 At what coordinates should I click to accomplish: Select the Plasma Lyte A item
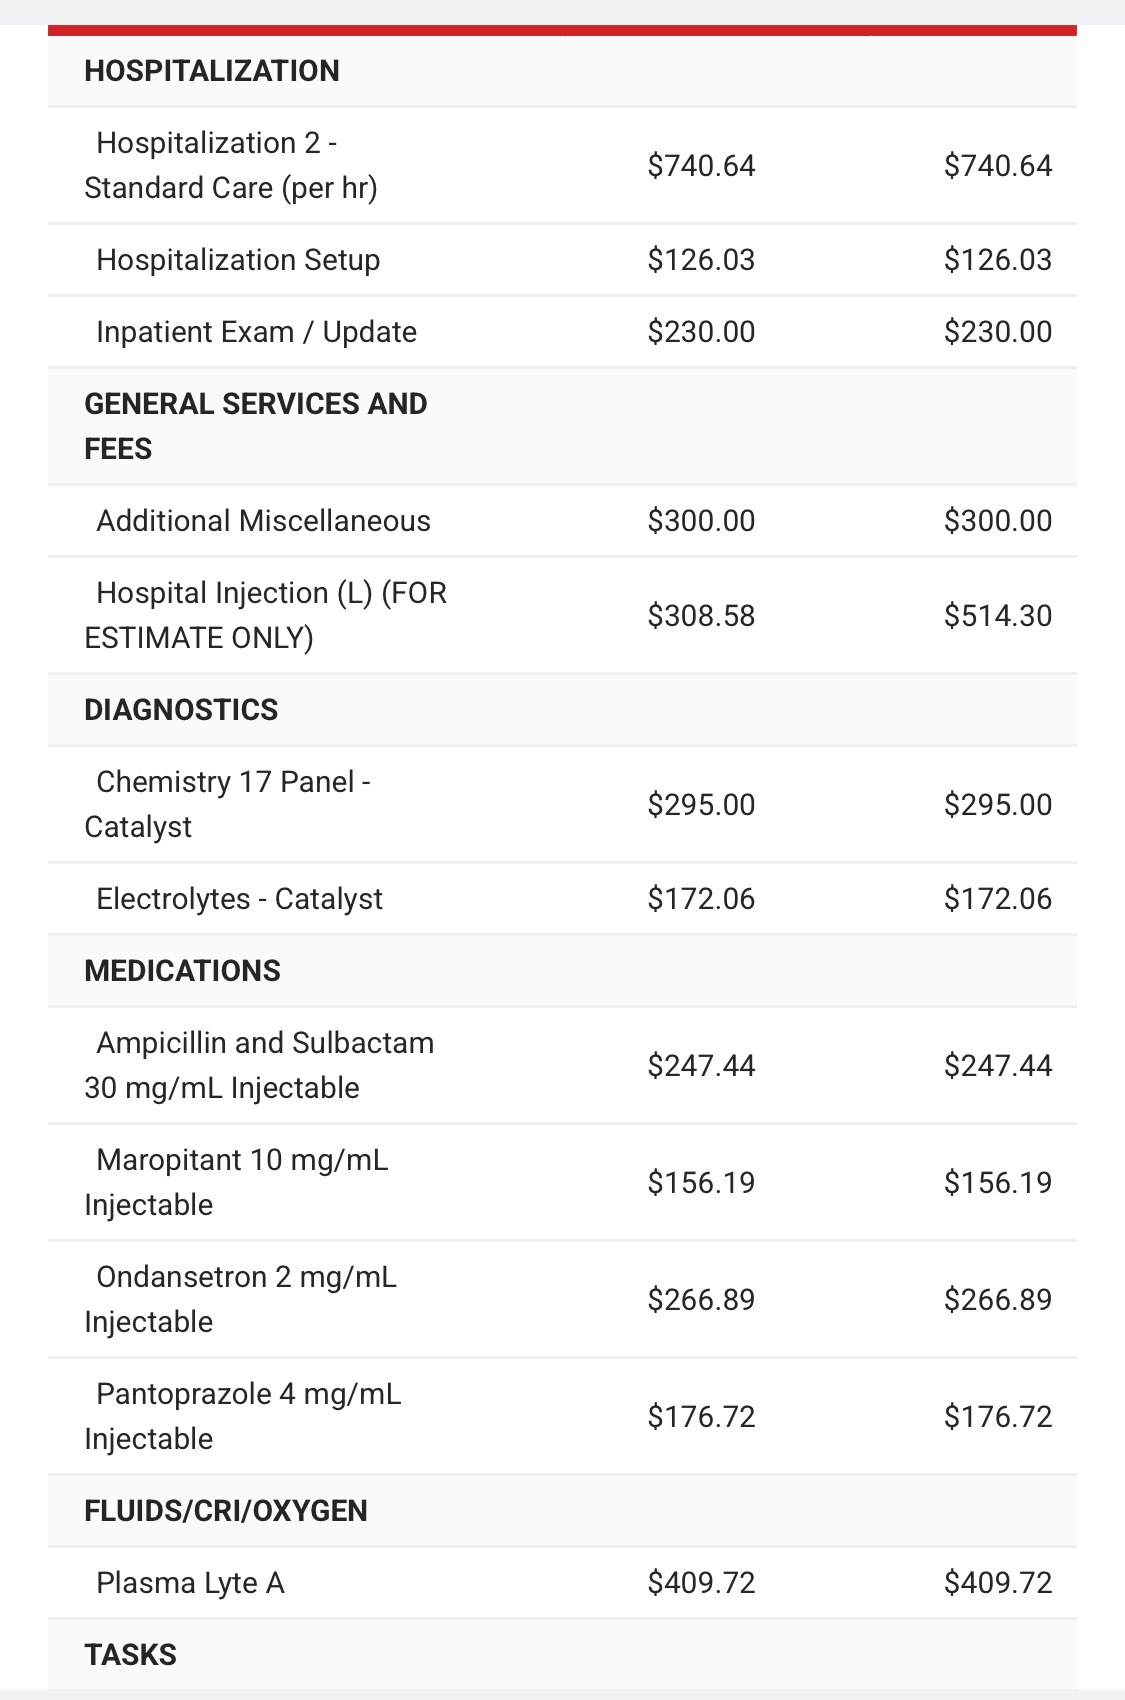[x=562, y=1583]
